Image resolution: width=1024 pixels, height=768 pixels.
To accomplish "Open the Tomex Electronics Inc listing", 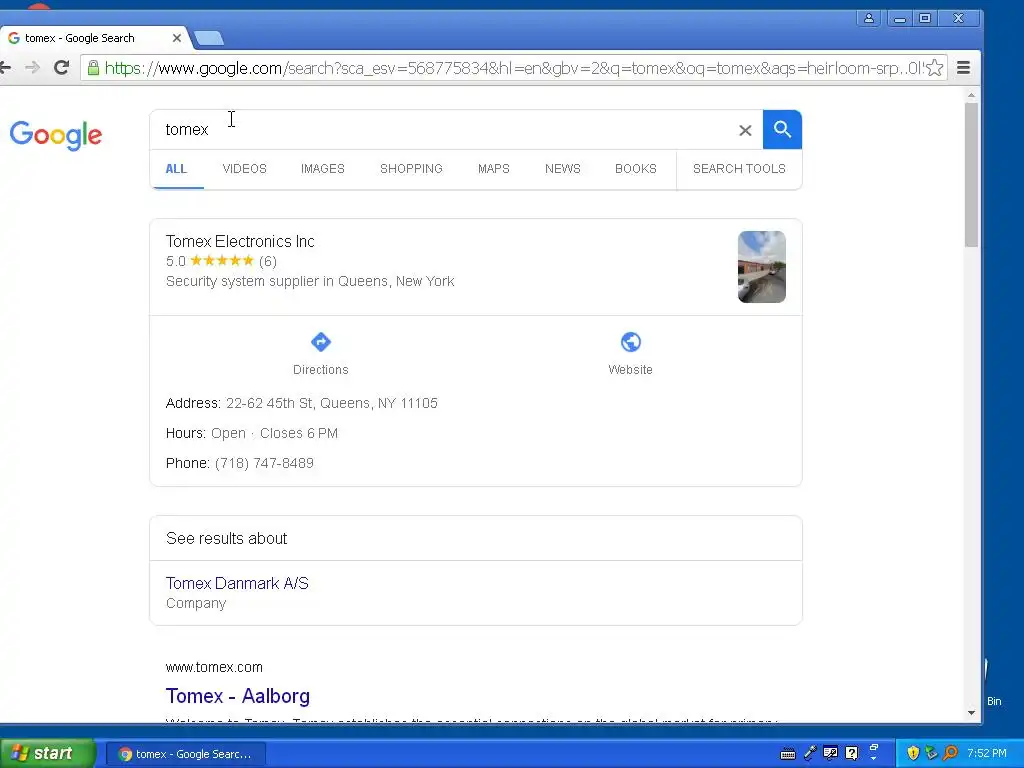I will (240, 242).
